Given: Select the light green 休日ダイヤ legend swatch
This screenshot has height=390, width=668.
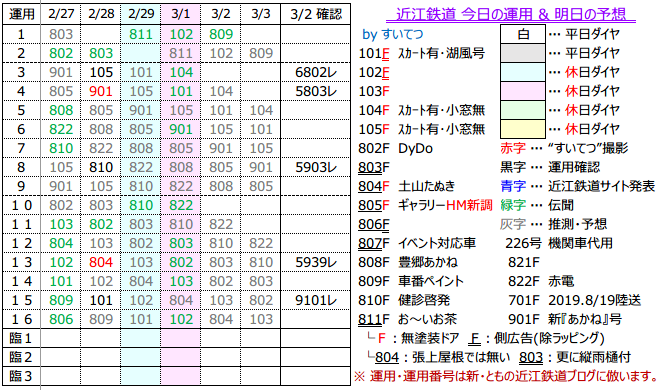Looking at the screenshot, I should tap(523, 110).
